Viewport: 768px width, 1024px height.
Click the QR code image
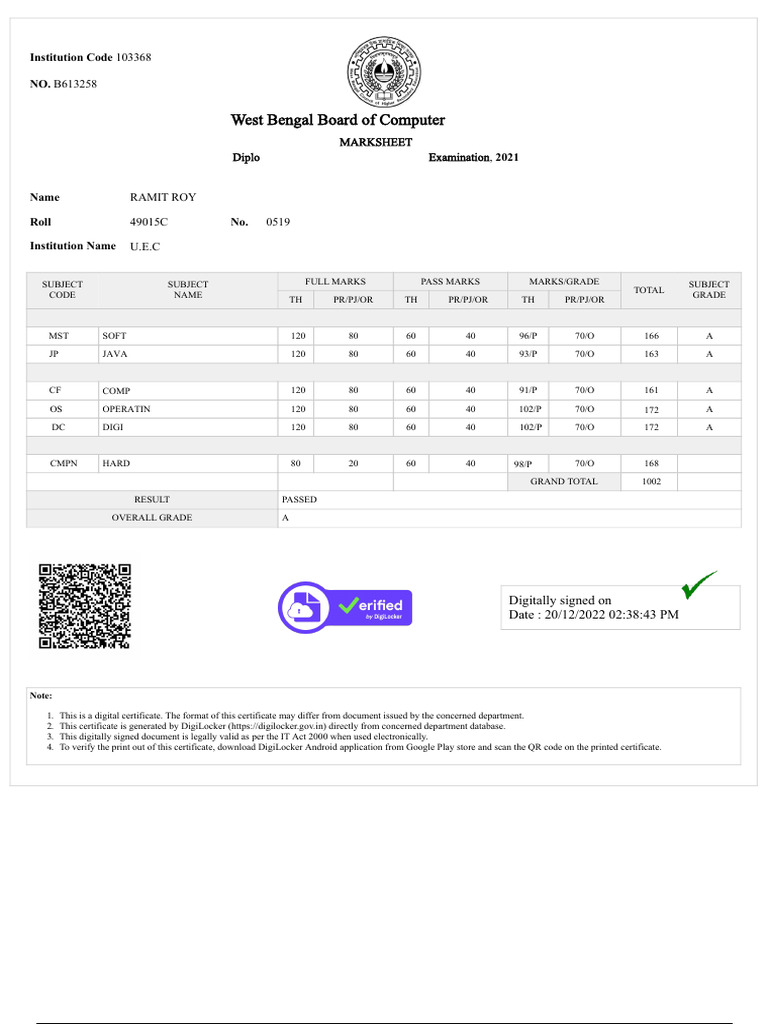tap(85, 606)
